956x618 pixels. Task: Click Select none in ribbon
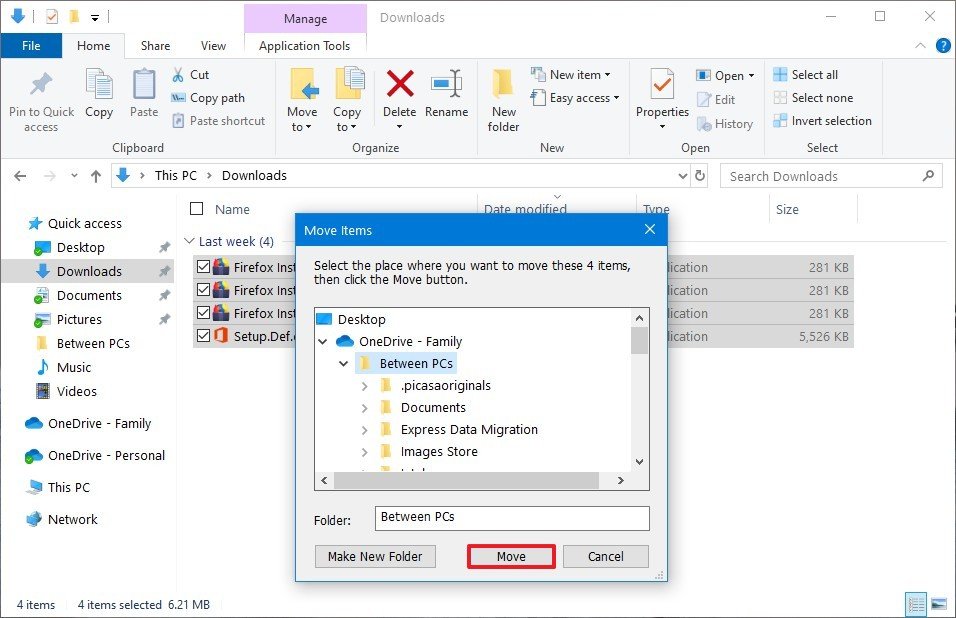[x=813, y=98]
